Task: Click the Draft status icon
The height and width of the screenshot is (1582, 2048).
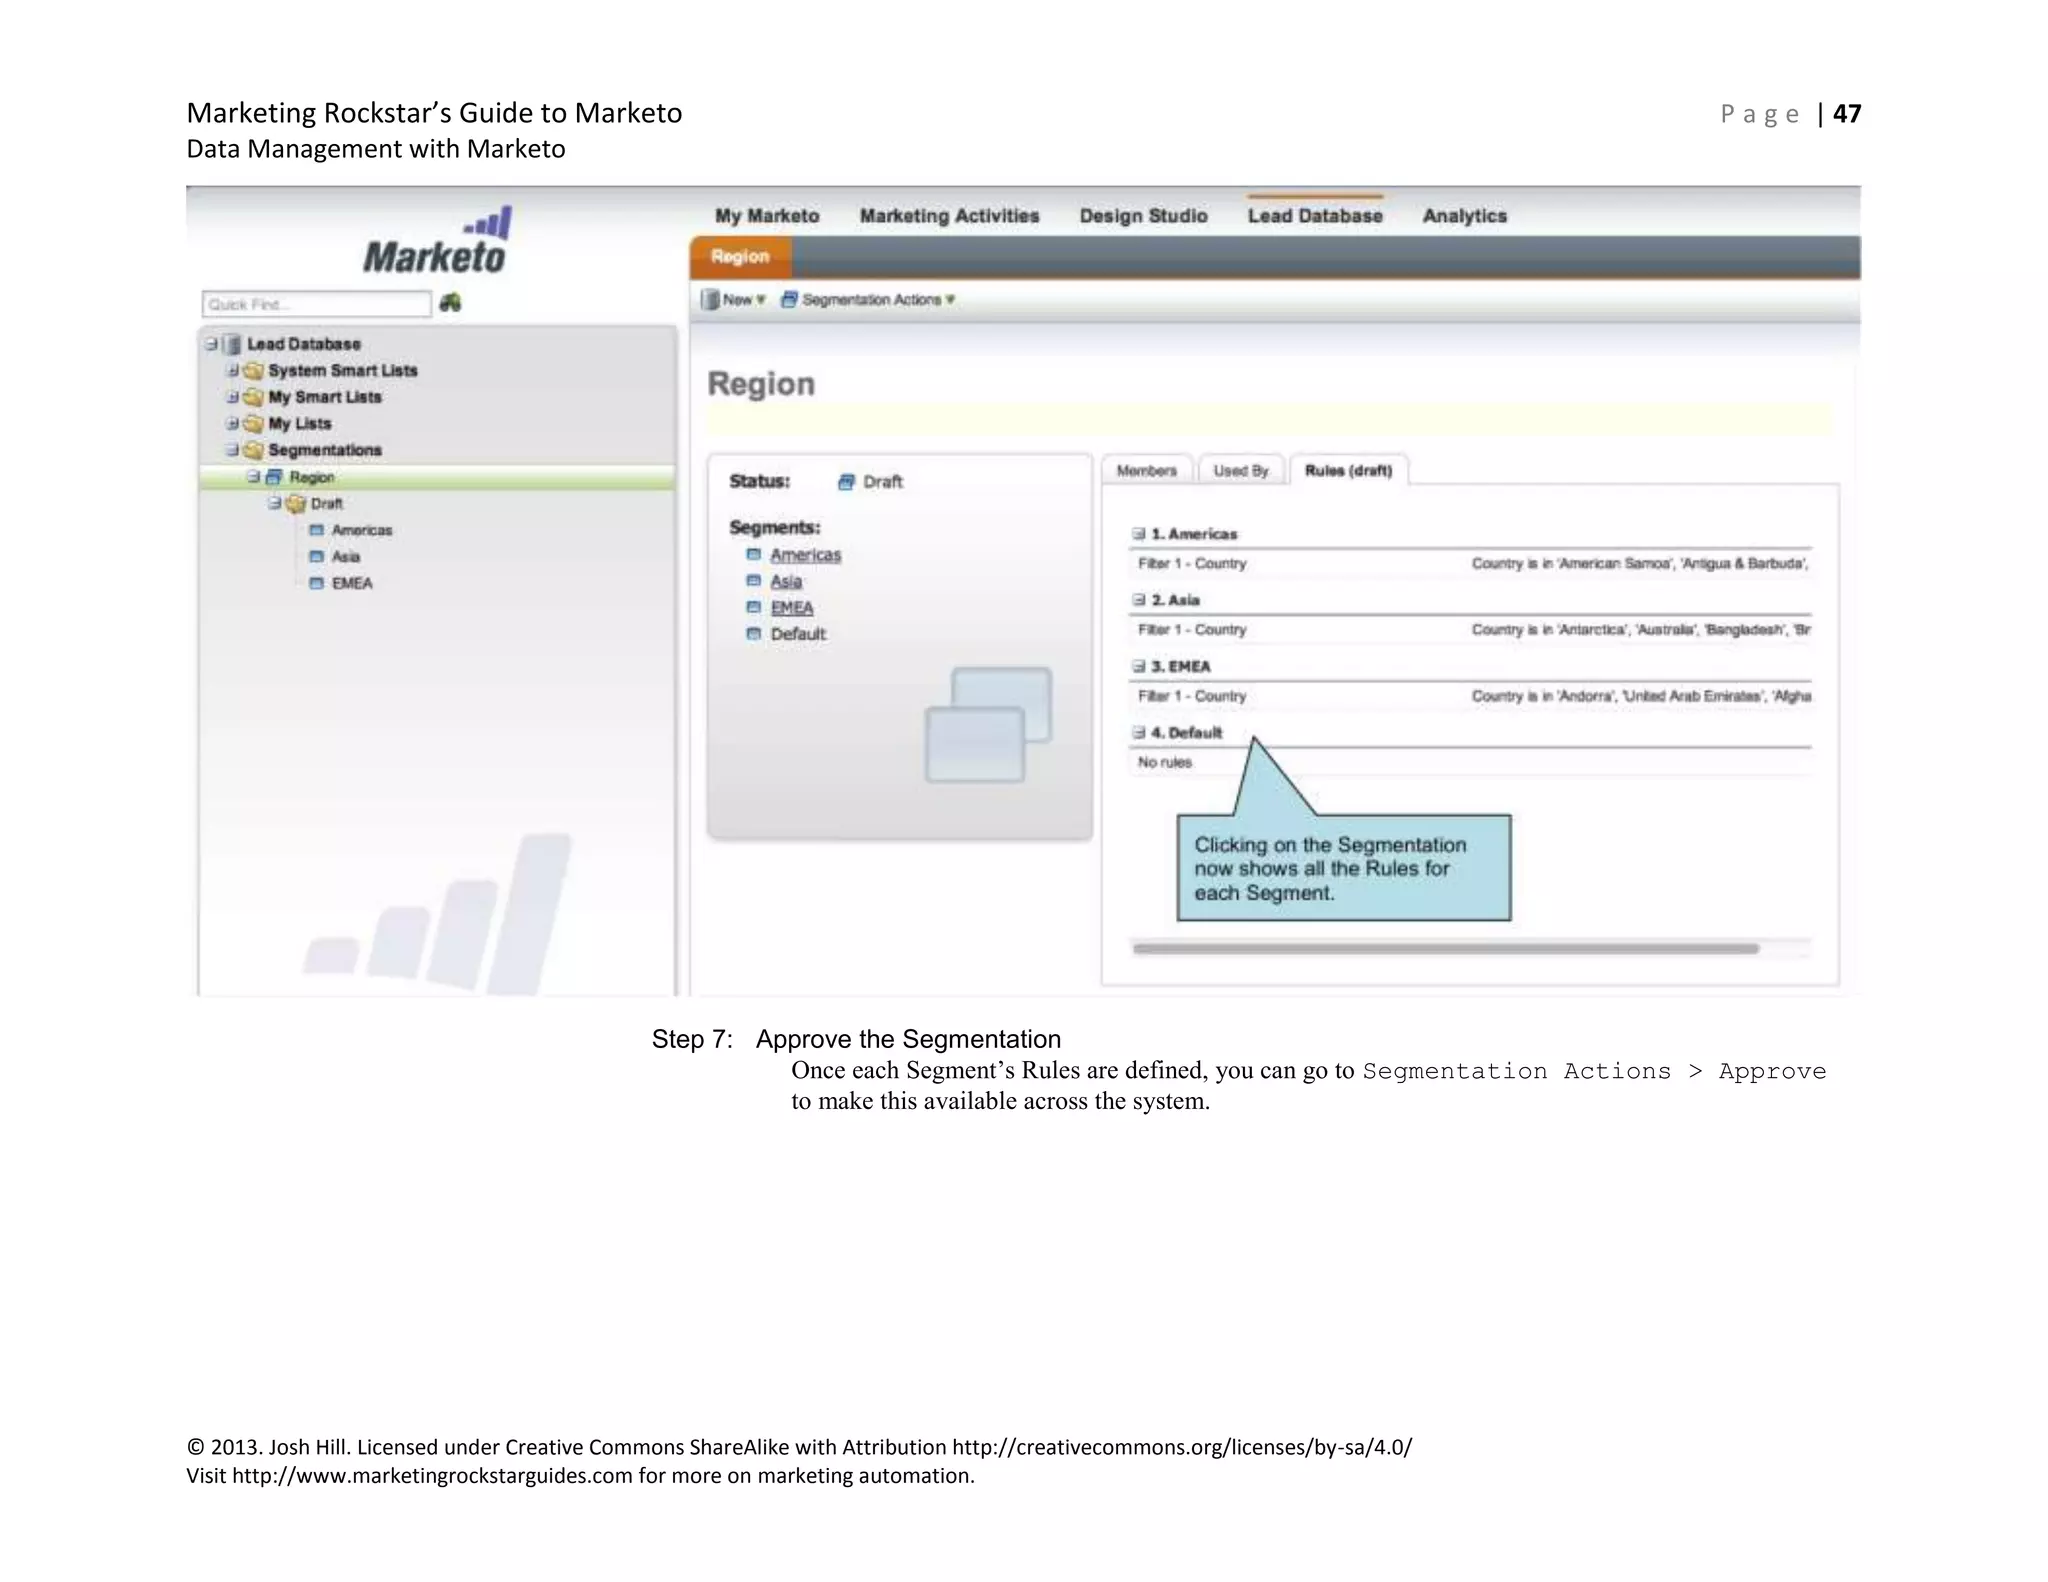Action: coord(847,482)
